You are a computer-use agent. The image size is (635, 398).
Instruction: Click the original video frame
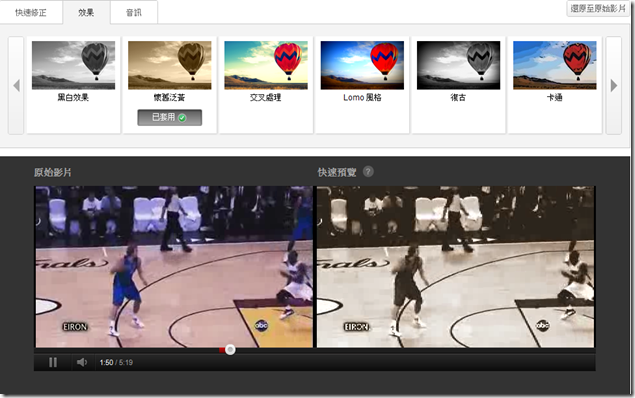[x=174, y=267]
